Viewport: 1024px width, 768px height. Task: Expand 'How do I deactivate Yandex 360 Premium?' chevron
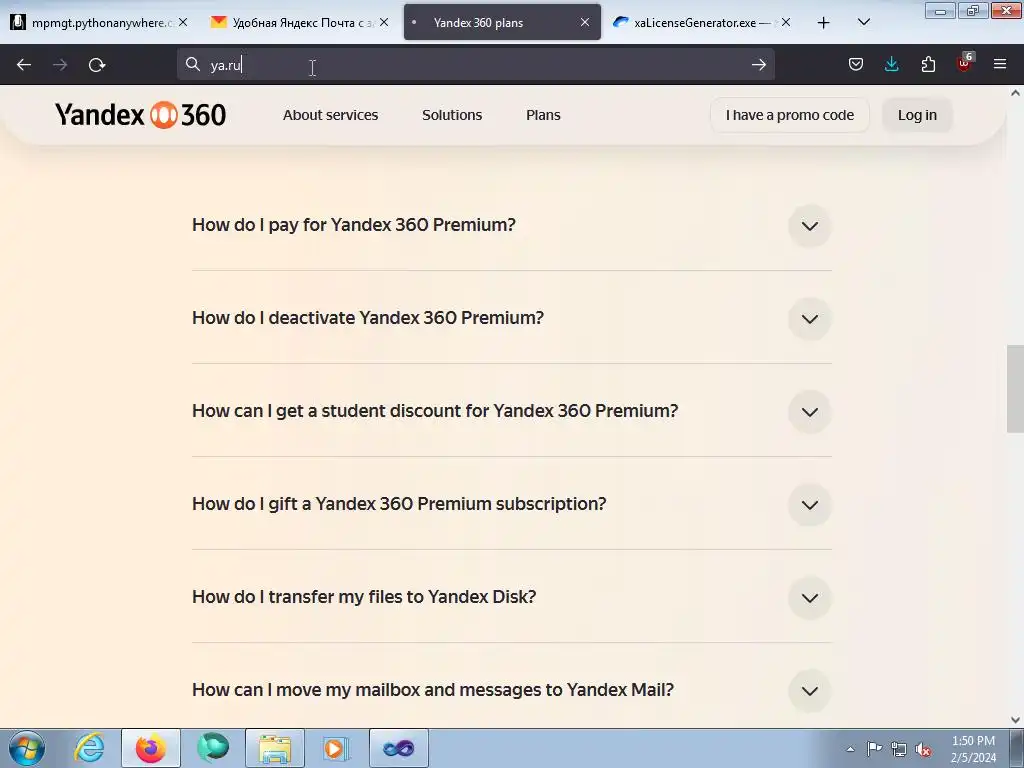(x=810, y=319)
